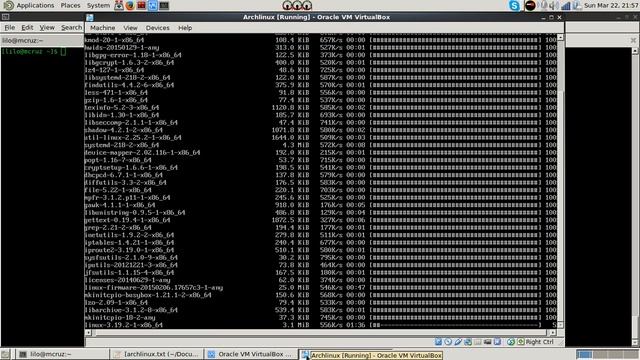Click the VM vertical scrollbar up arrow
This screenshot has height=360, width=640.
(560, 37)
